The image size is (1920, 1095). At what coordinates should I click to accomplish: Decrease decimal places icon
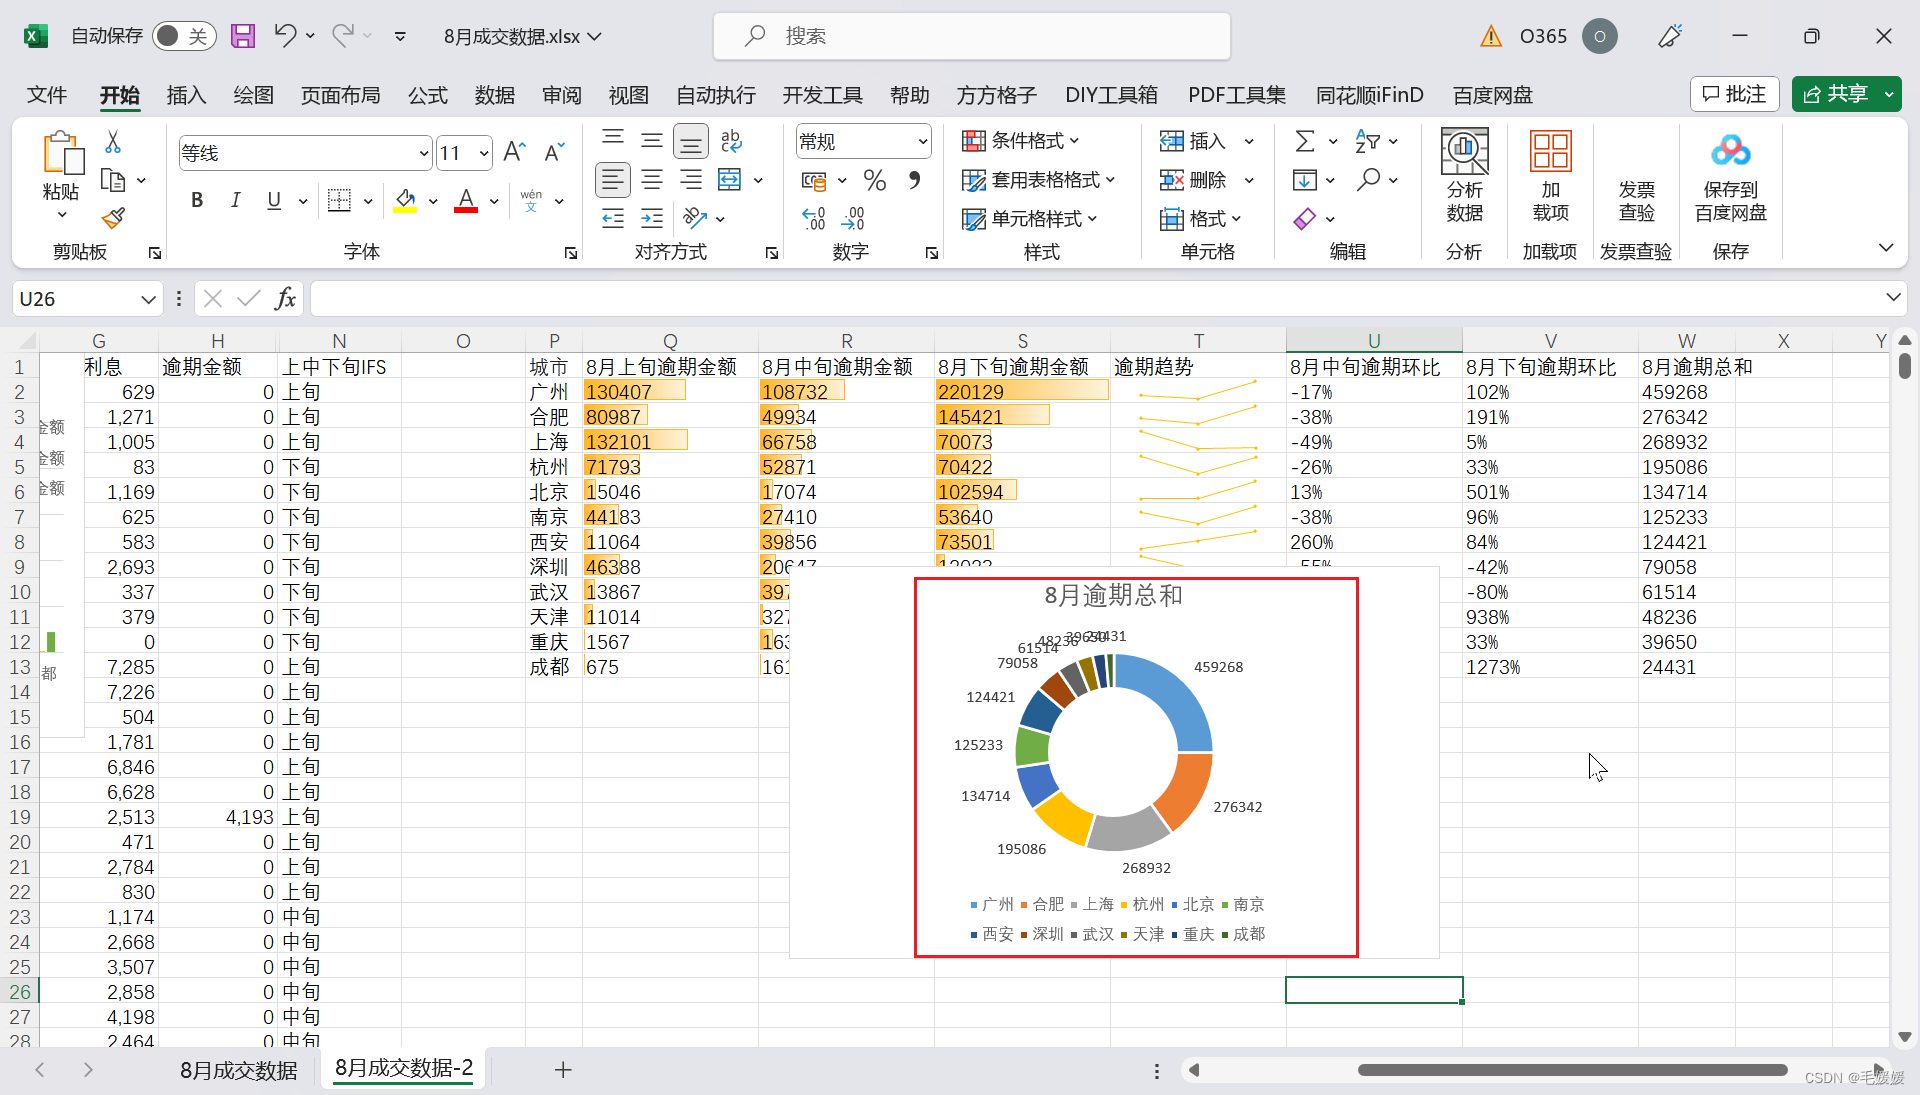coord(853,218)
